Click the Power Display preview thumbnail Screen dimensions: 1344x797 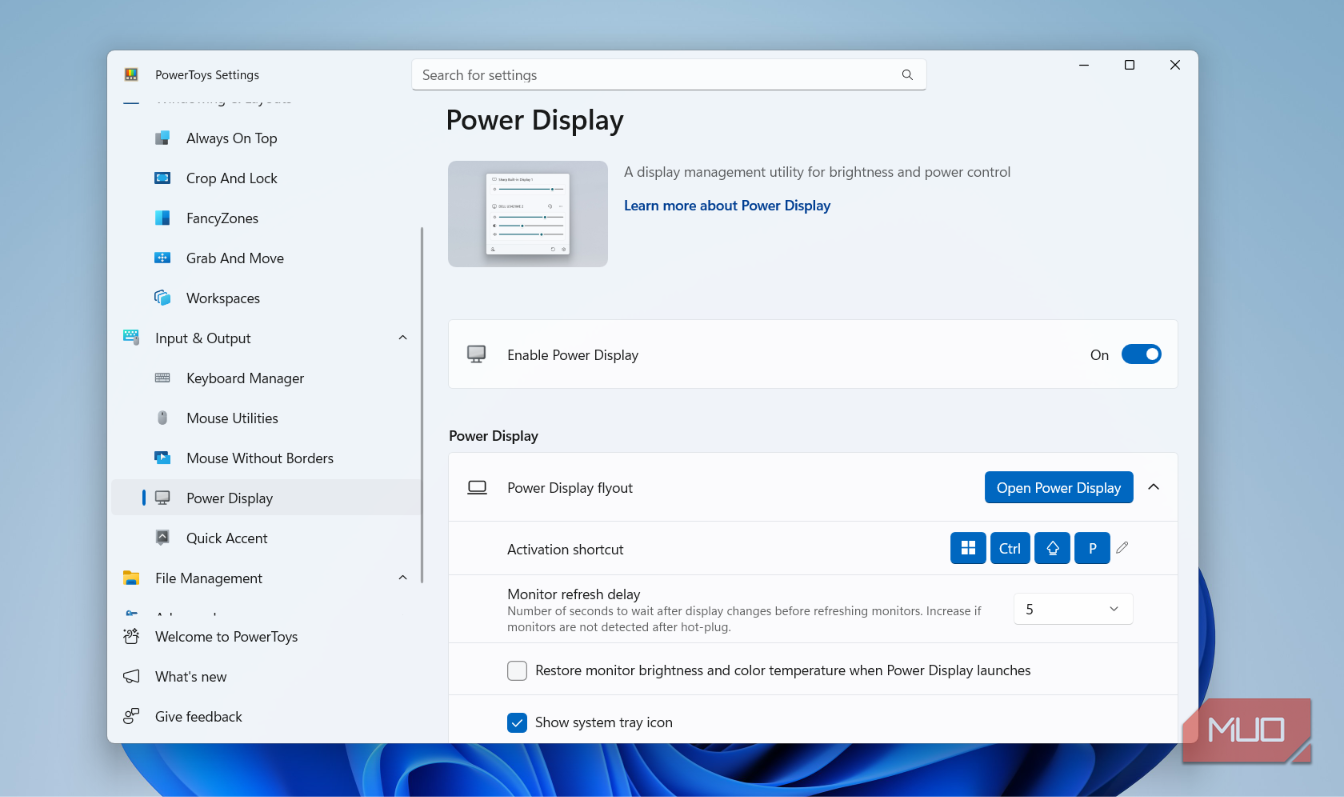pos(528,214)
